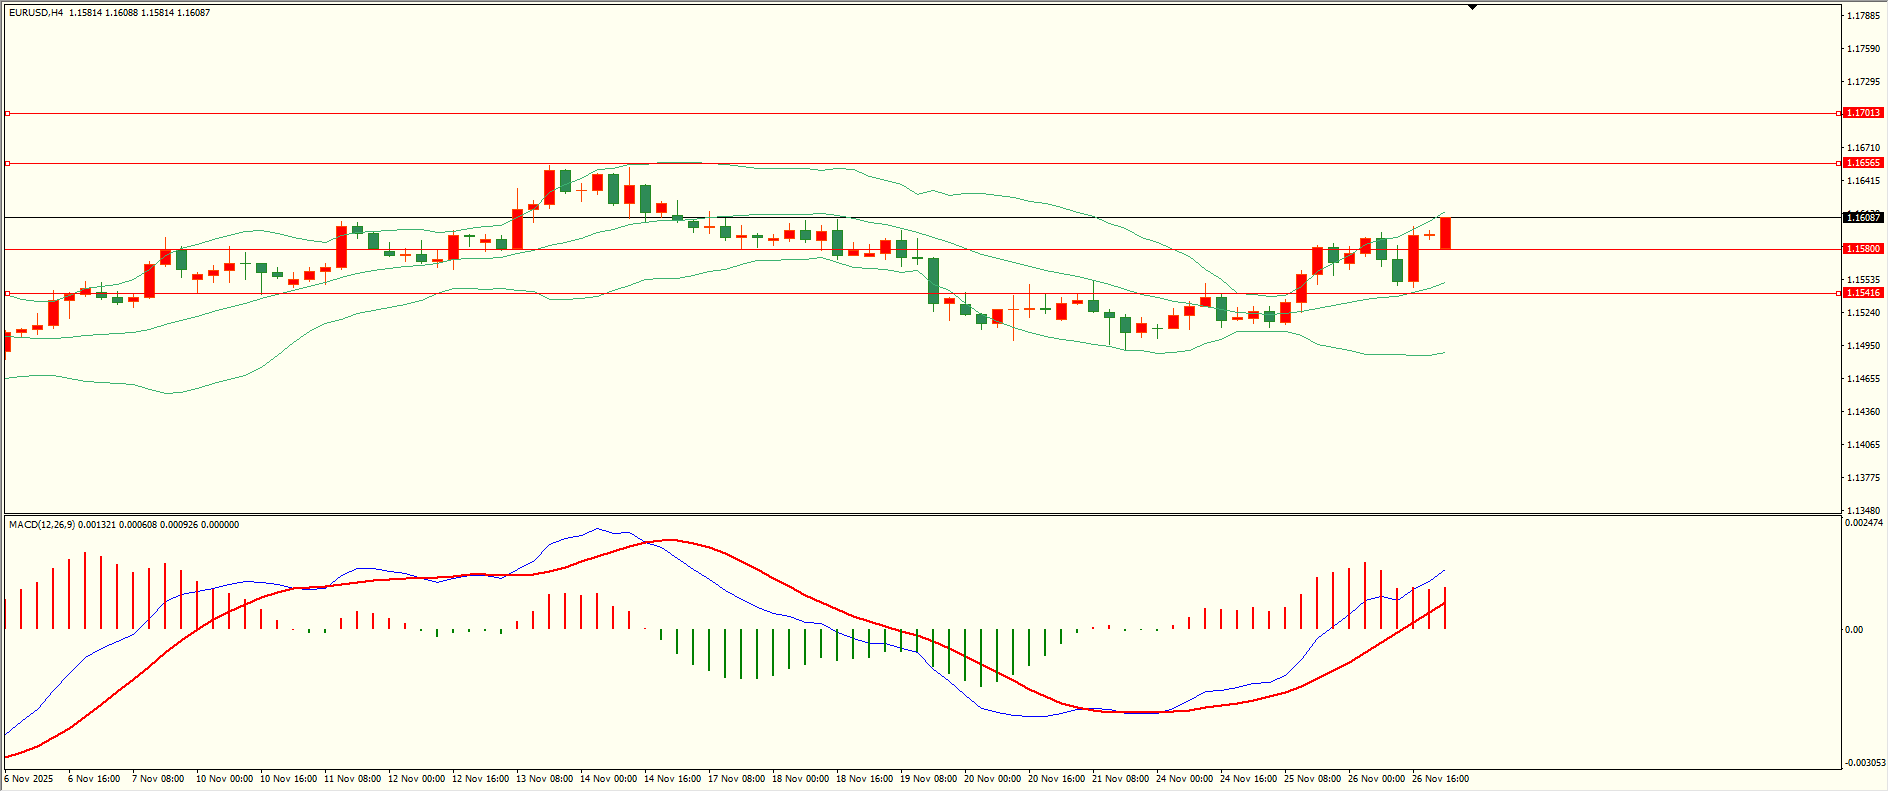This screenshot has width=1889, height=792.
Task: Select left handle of the 1.16565 line
Action: click(8, 163)
